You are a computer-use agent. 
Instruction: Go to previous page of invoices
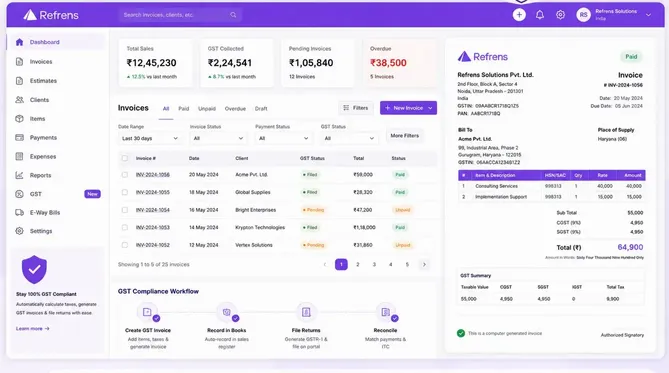pos(325,265)
